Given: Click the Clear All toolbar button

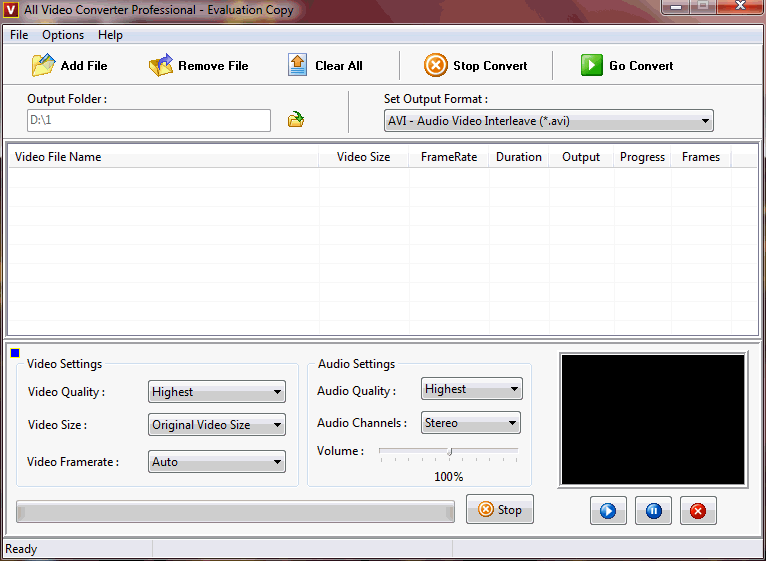Looking at the screenshot, I should pos(325,65).
